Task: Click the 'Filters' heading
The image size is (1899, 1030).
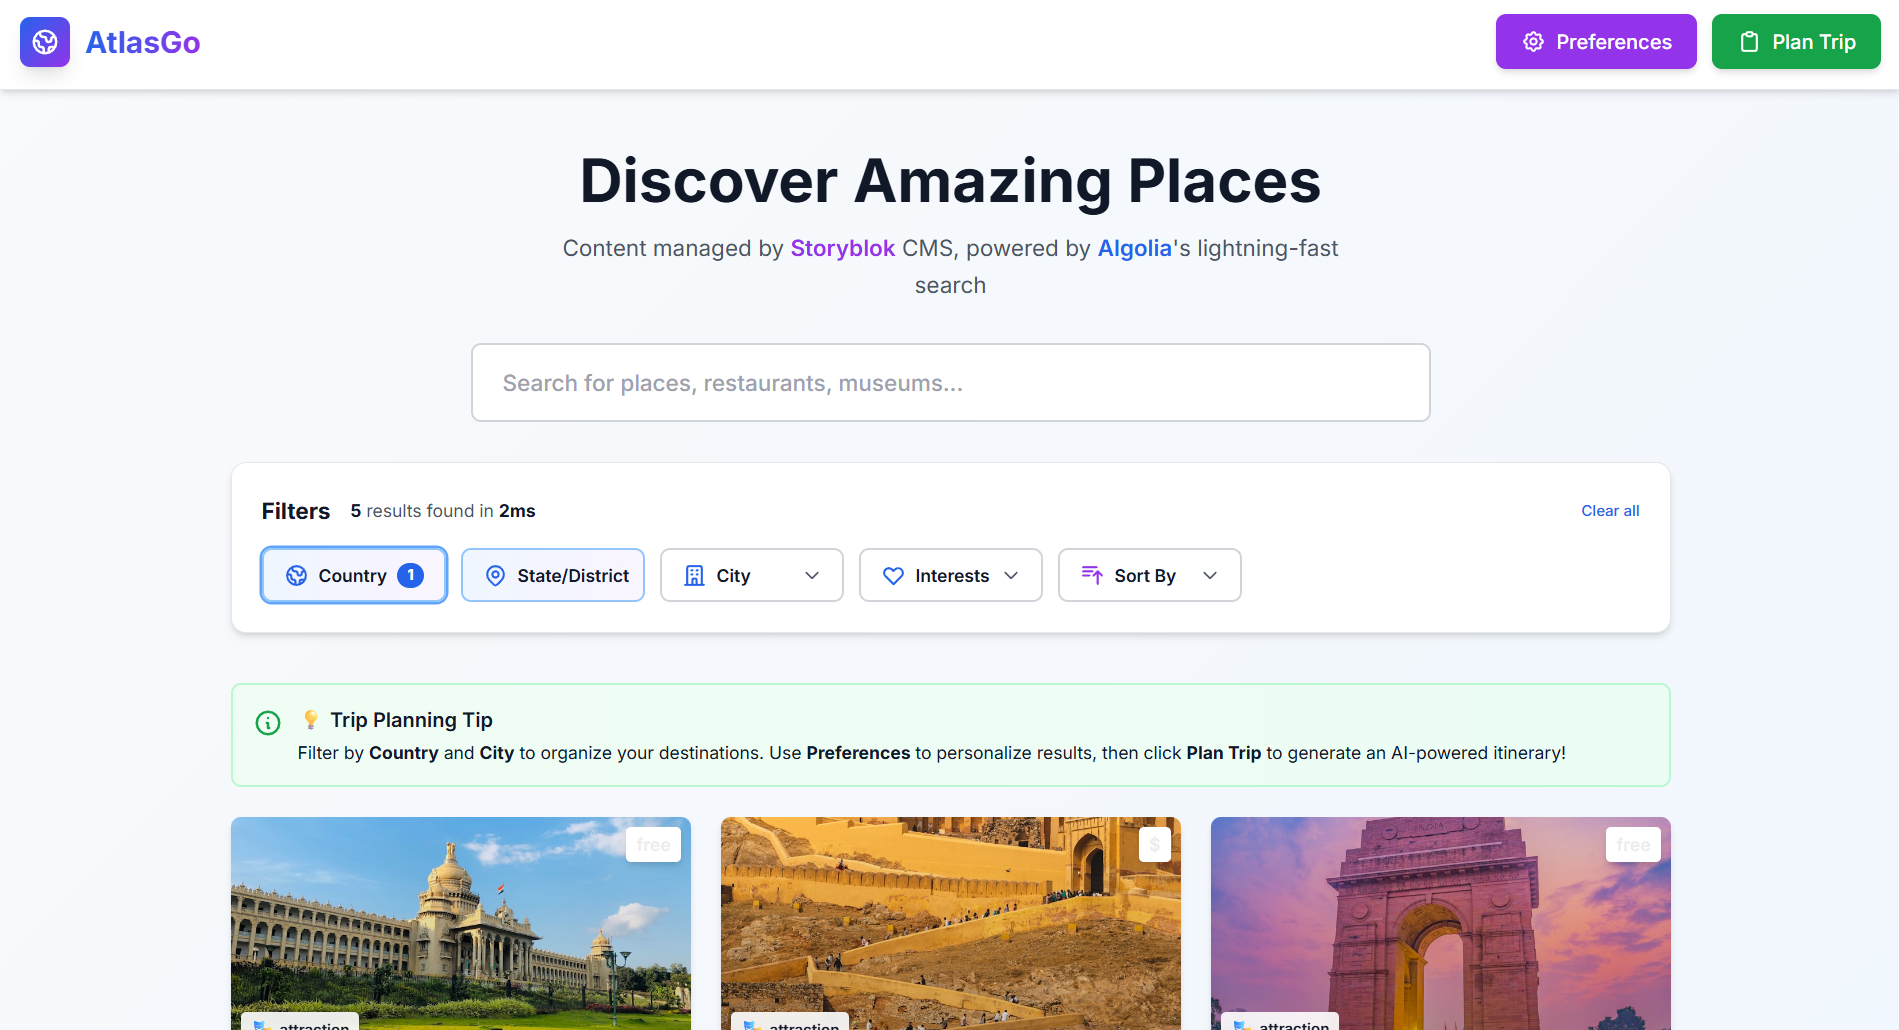Action: [296, 511]
